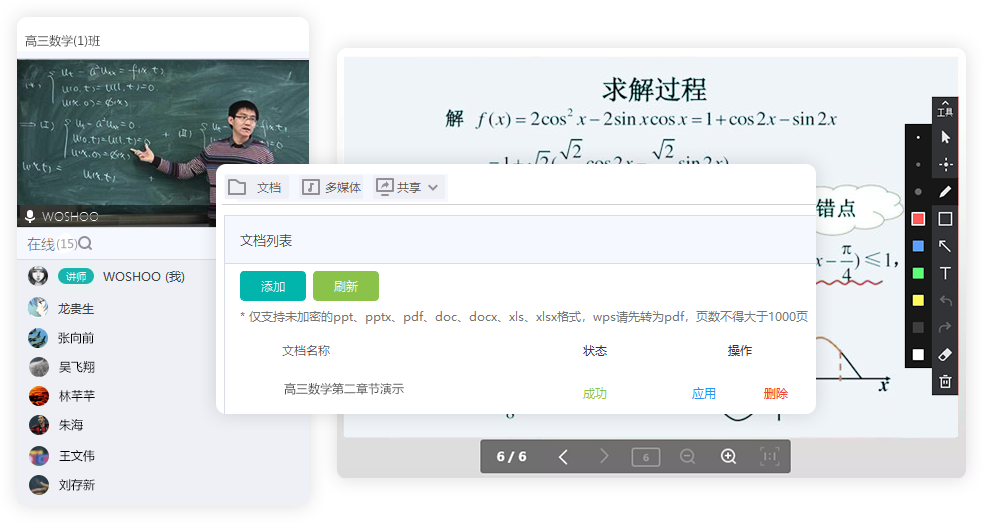Go to previous slide page
983x523 pixels.
coord(563,457)
